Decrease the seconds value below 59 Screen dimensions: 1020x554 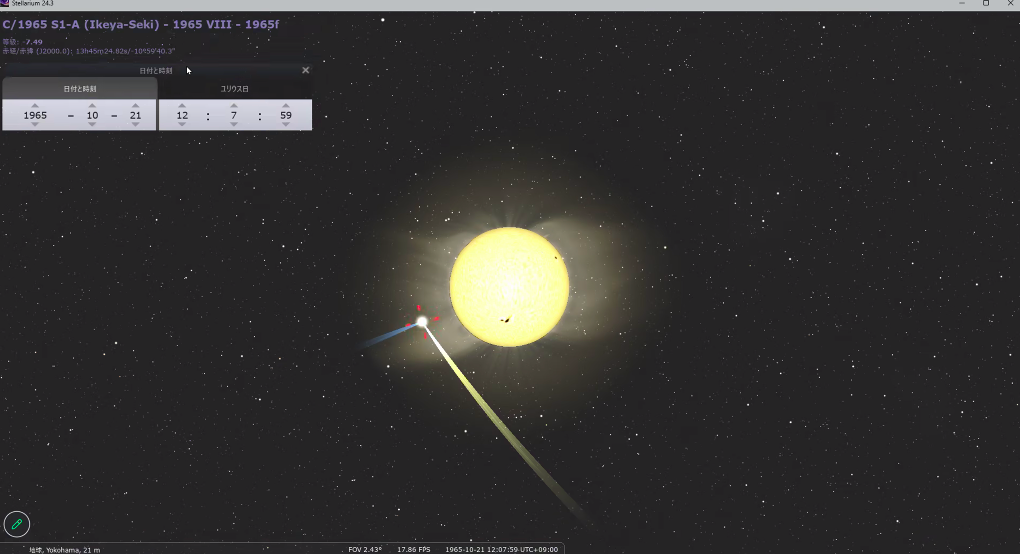[x=286, y=125]
